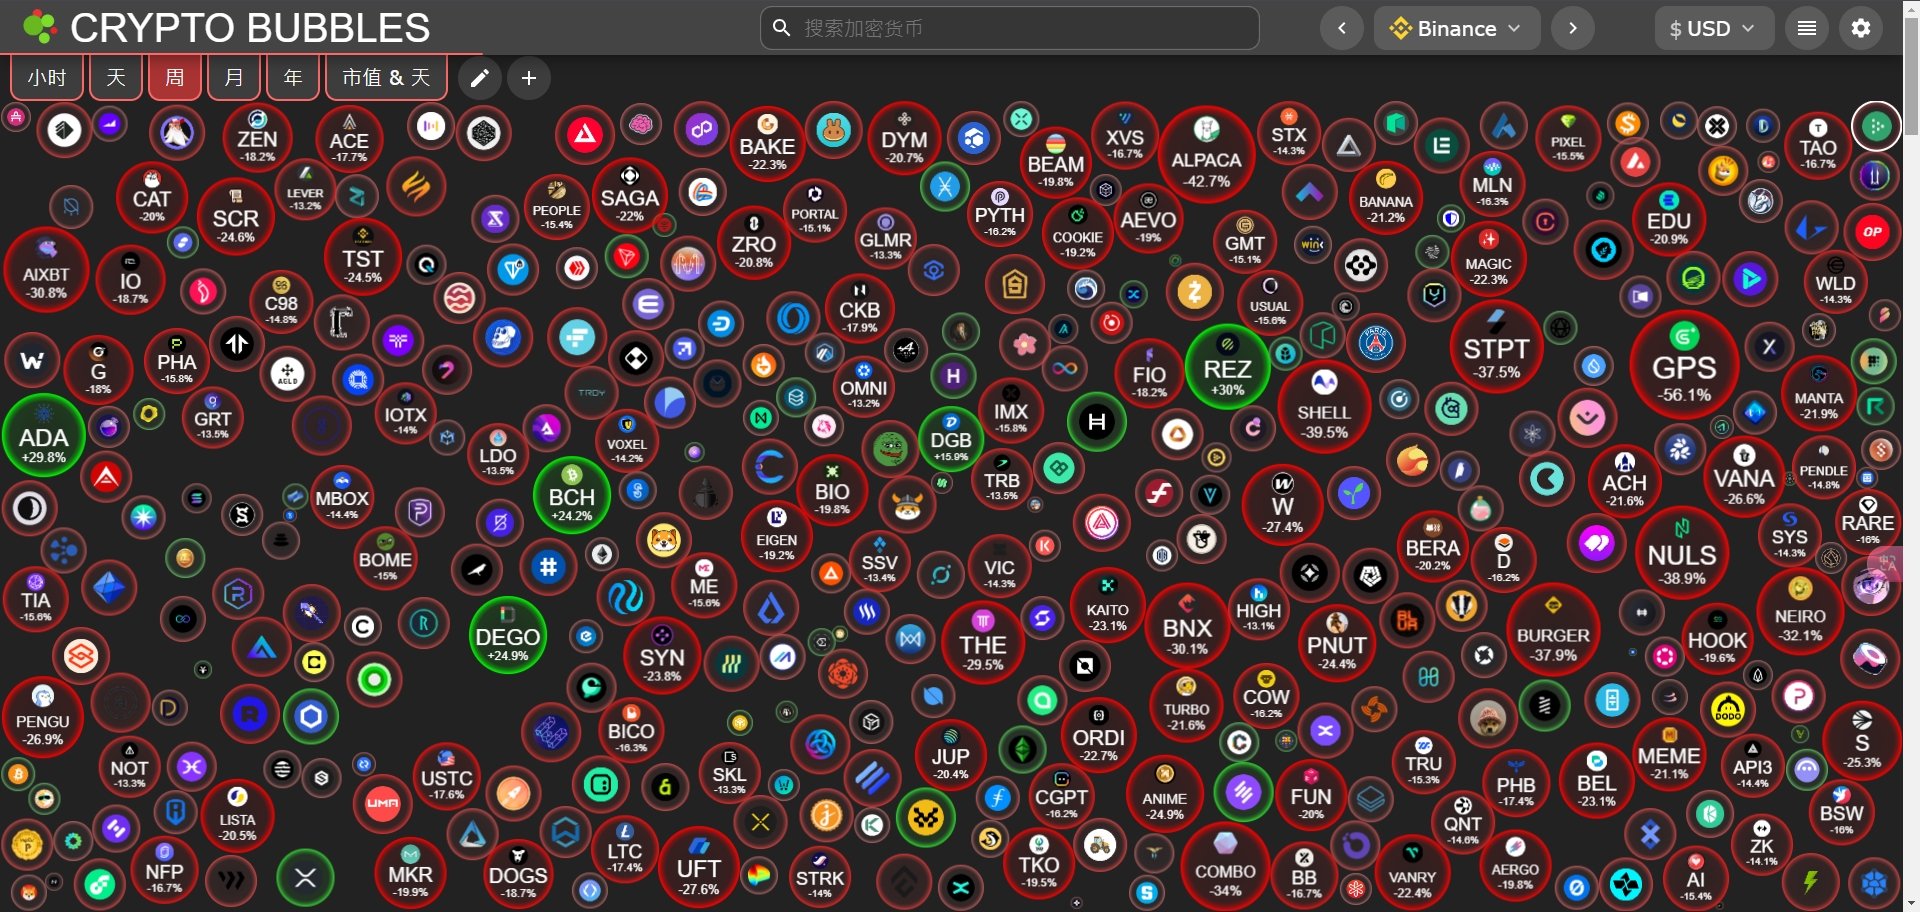Go to next exchange with right arrow

point(1572,28)
